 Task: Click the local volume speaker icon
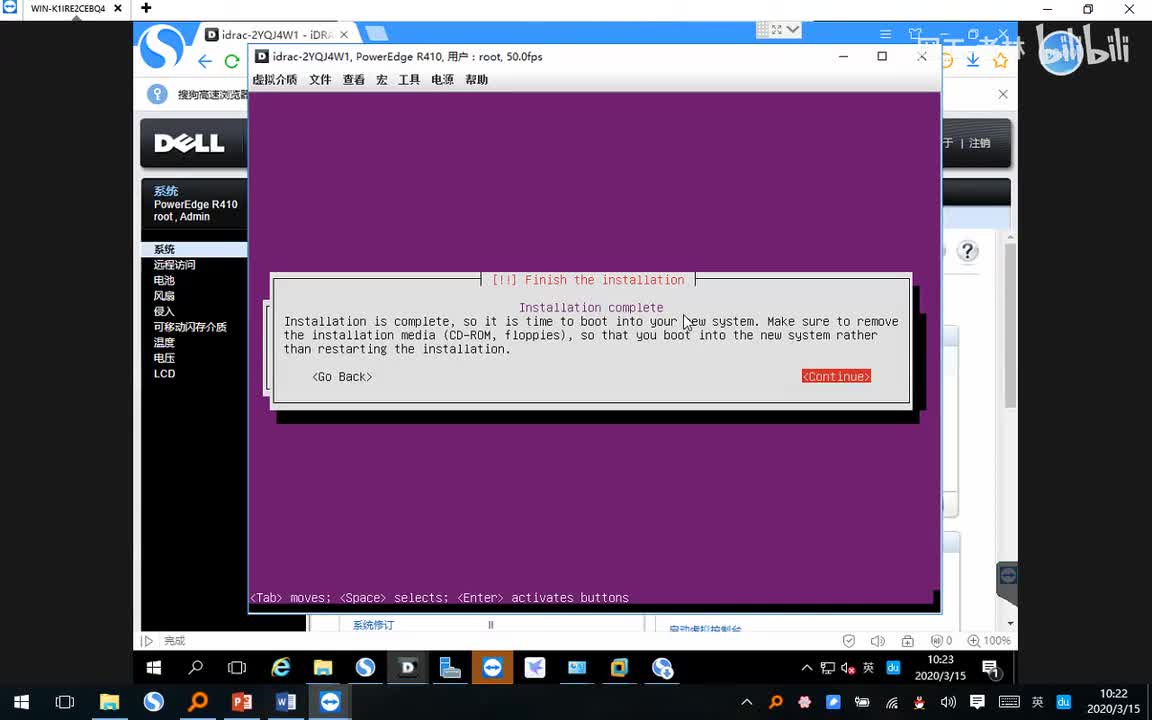point(948,702)
